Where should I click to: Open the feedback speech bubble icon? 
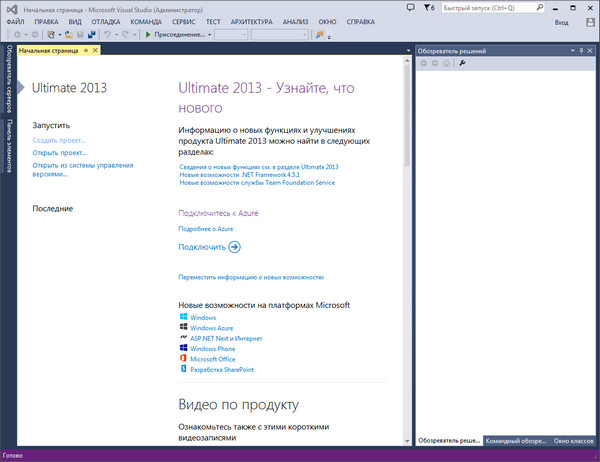click(x=411, y=7)
